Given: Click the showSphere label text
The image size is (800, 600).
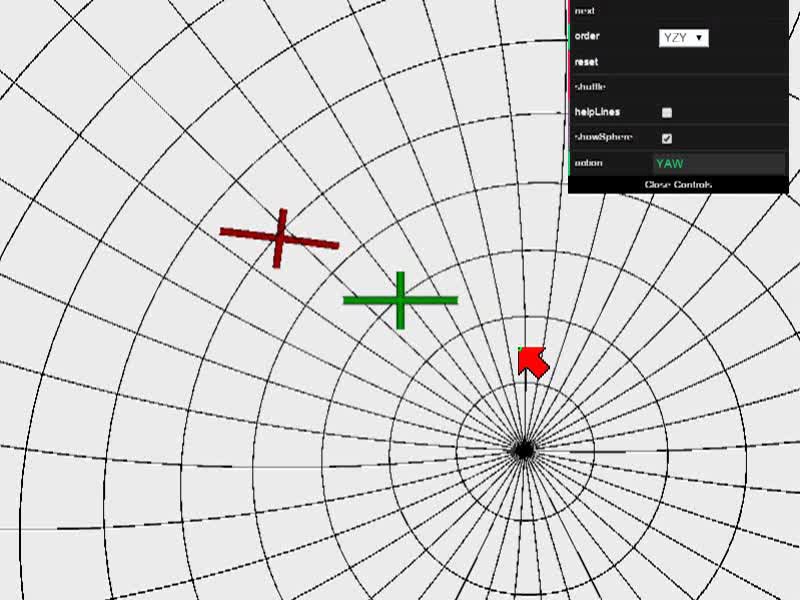Looking at the screenshot, I should pos(603,137).
